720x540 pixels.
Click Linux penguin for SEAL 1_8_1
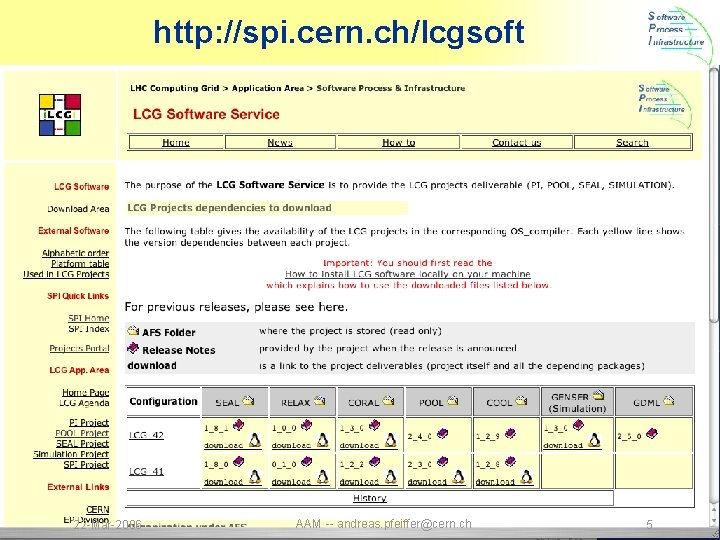click(x=255, y=440)
